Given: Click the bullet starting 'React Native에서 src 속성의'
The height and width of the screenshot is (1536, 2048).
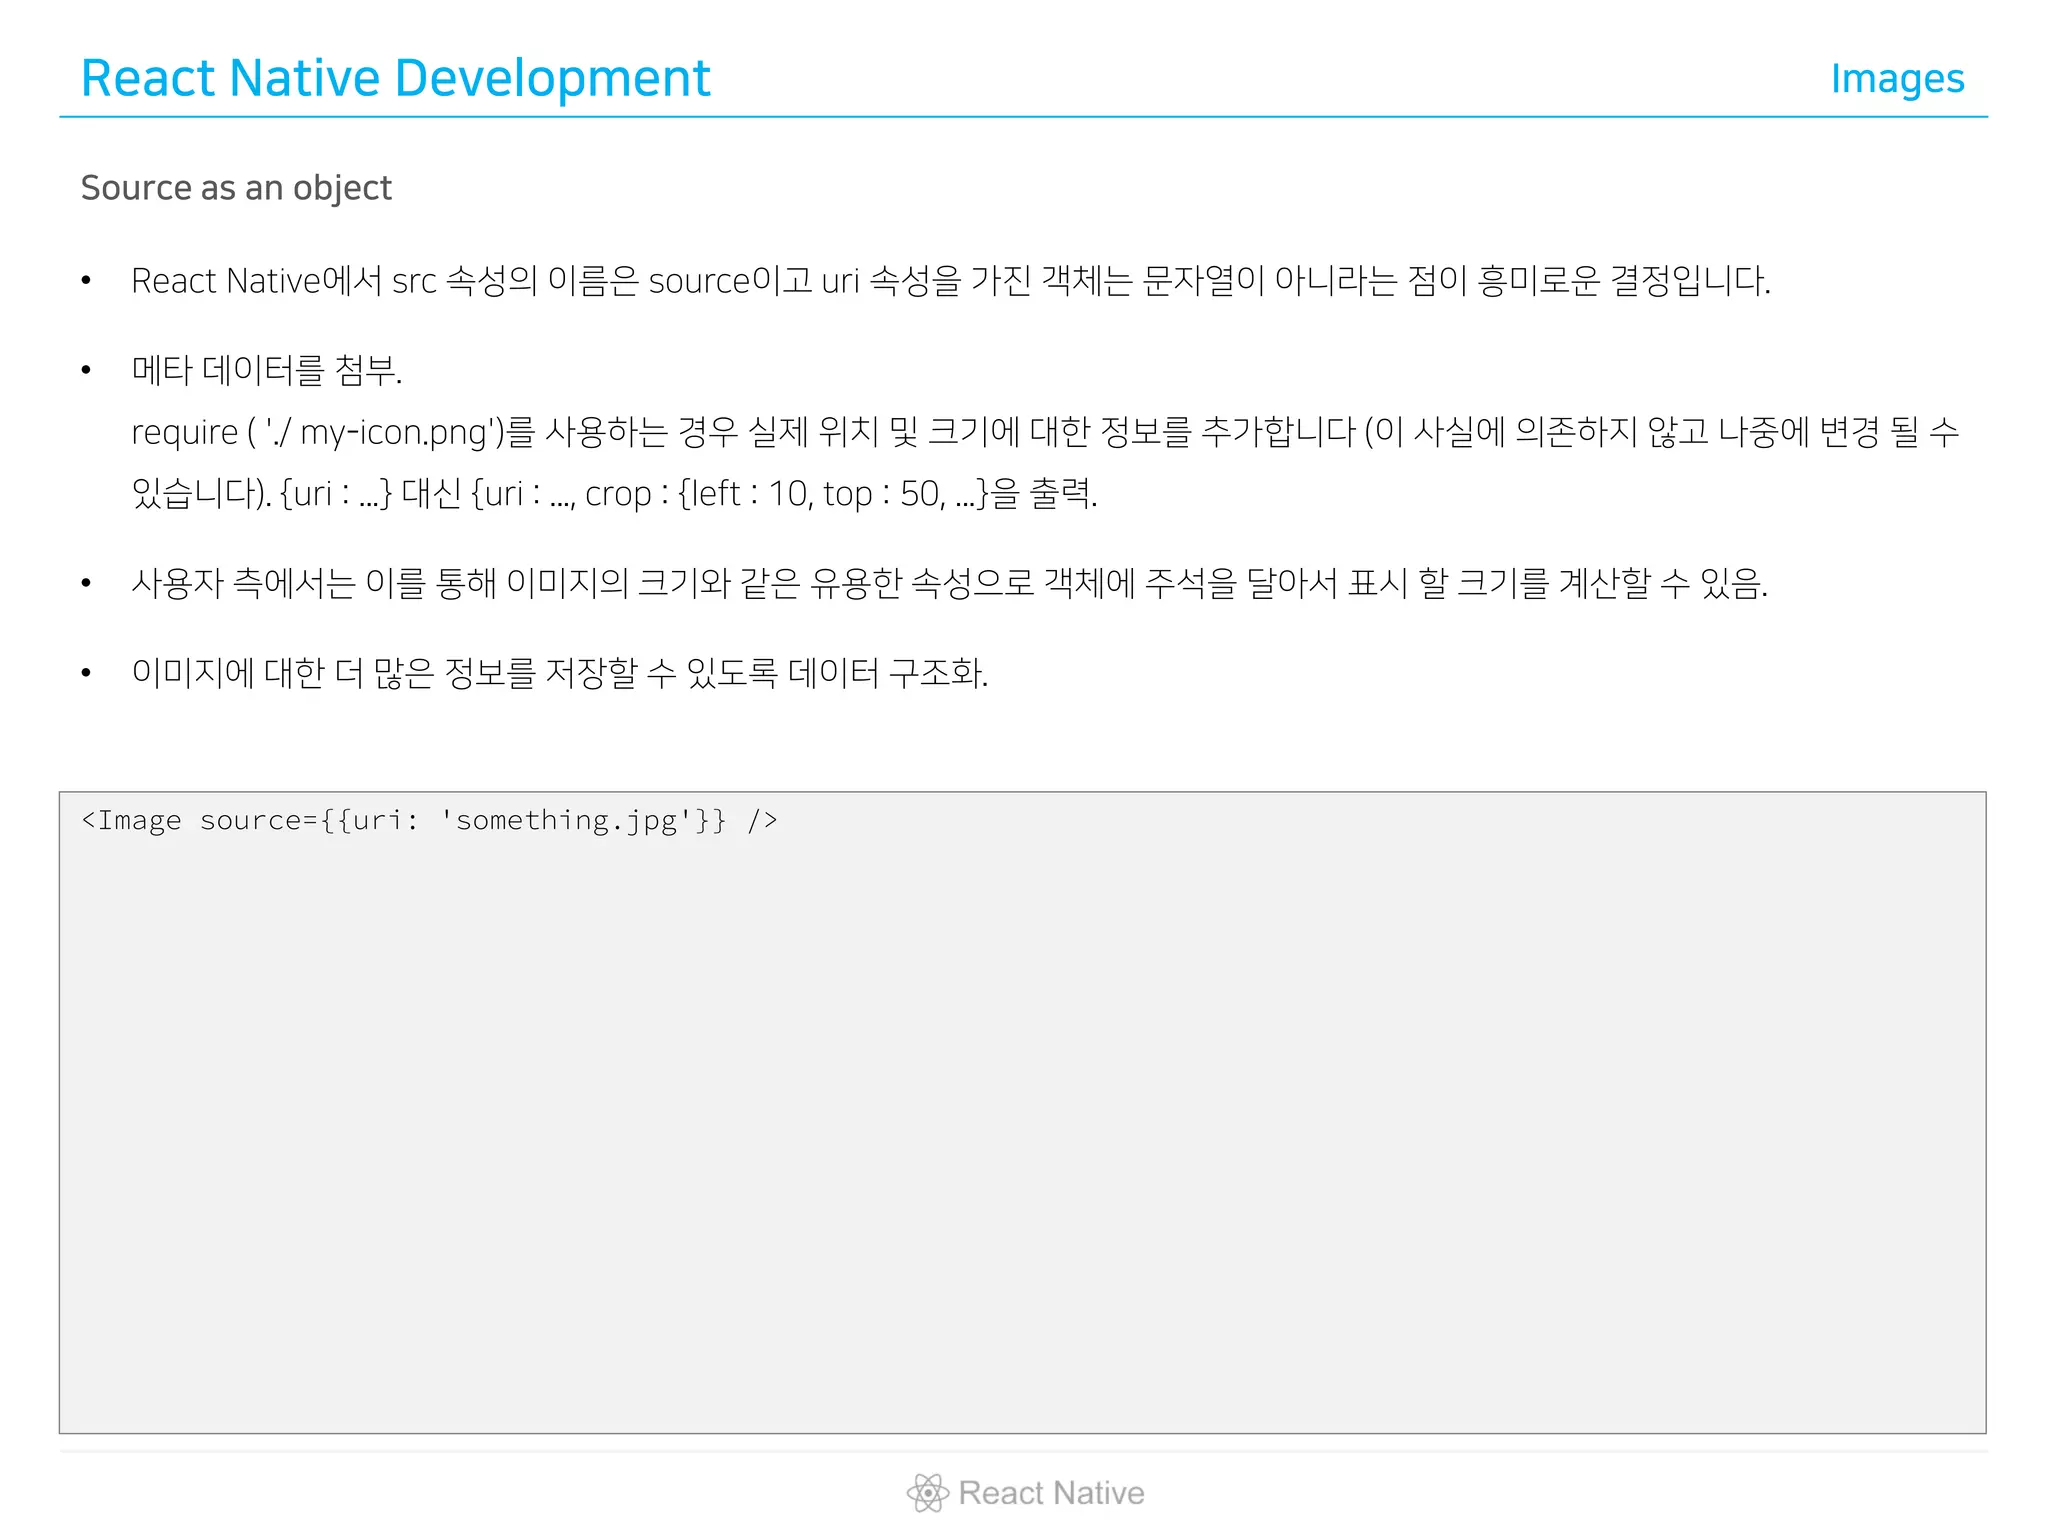Looking at the screenshot, I should tap(950, 281).
